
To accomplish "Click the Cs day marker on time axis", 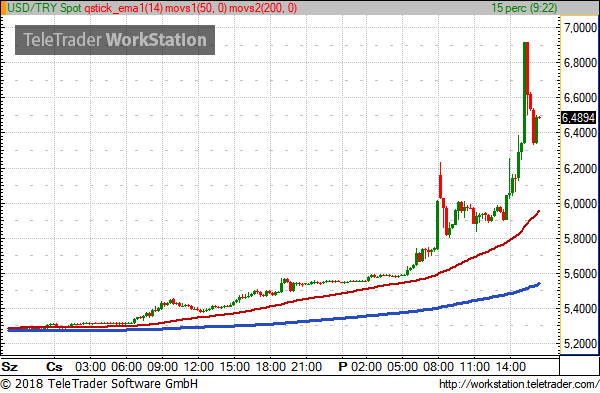I will coord(54,367).
